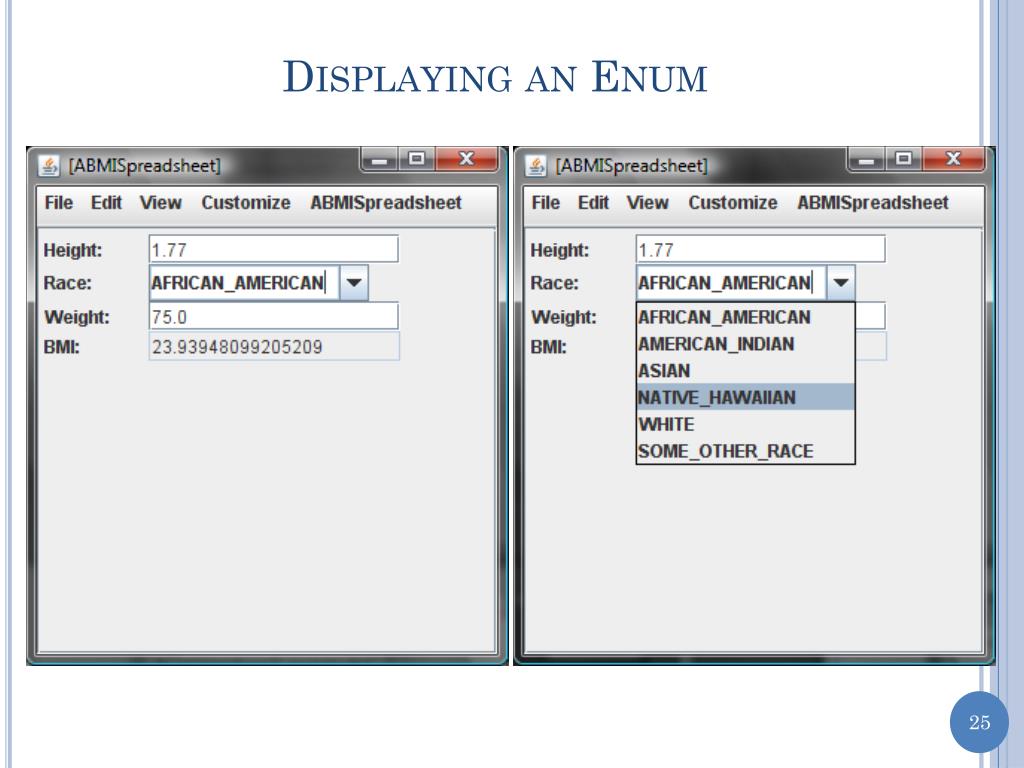Expand the Race dropdown arrow in the left window
Screen dimensions: 1024x768
coord(354,283)
